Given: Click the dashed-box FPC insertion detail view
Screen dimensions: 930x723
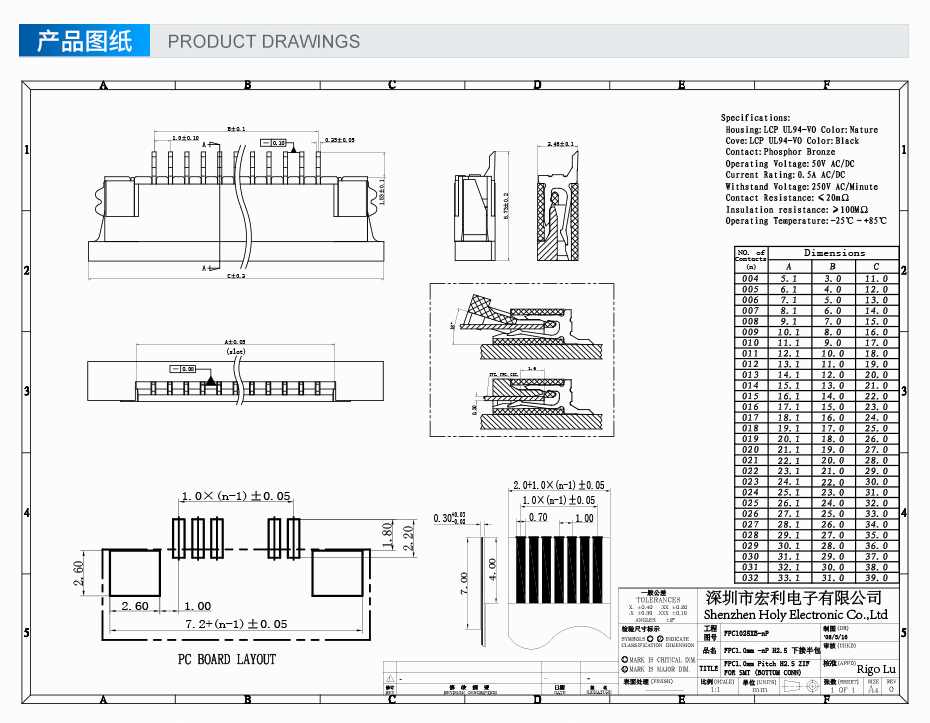Looking at the screenshot, I should click(x=522, y=360).
